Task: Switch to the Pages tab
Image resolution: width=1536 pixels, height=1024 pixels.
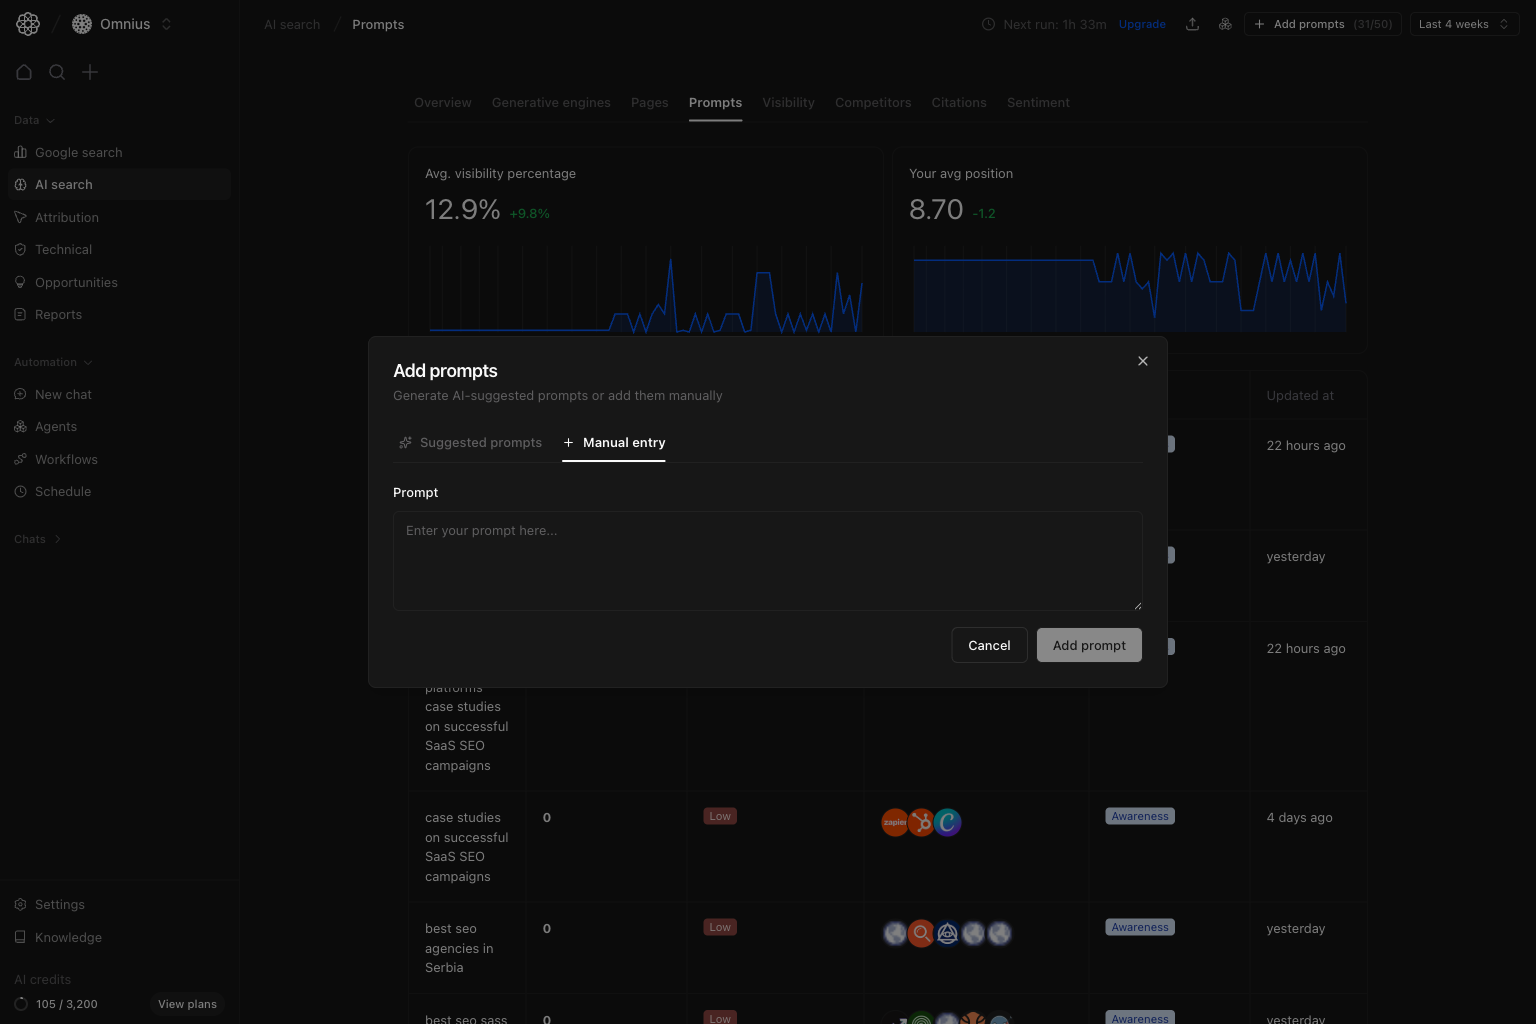Action: (649, 103)
